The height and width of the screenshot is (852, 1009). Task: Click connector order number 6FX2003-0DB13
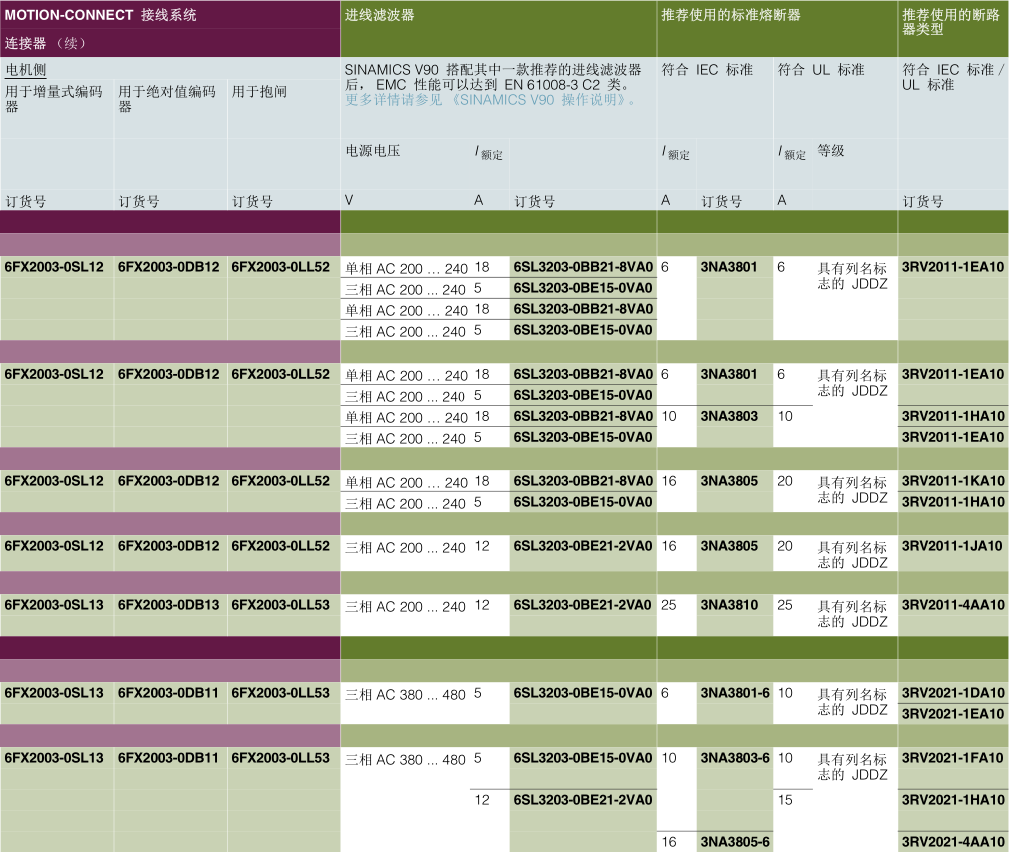click(x=169, y=605)
